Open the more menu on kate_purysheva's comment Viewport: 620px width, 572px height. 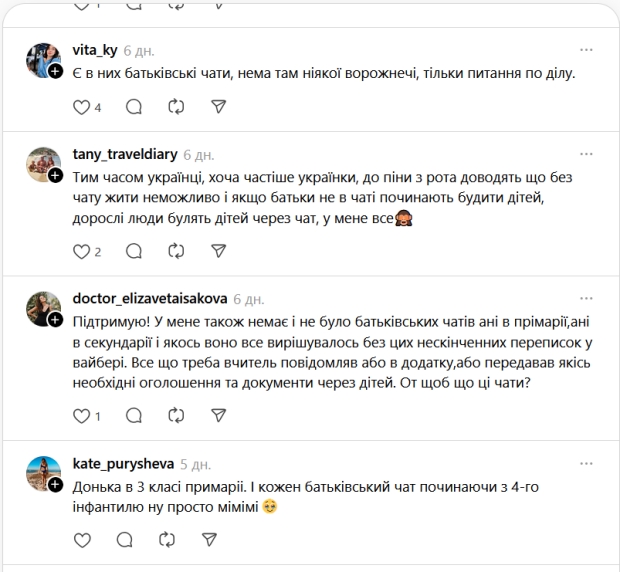click(x=587, y=464)
